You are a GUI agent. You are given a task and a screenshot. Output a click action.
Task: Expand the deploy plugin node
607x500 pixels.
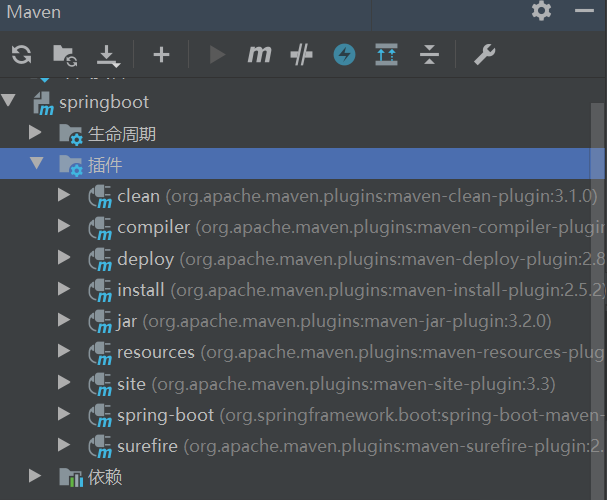64,257
